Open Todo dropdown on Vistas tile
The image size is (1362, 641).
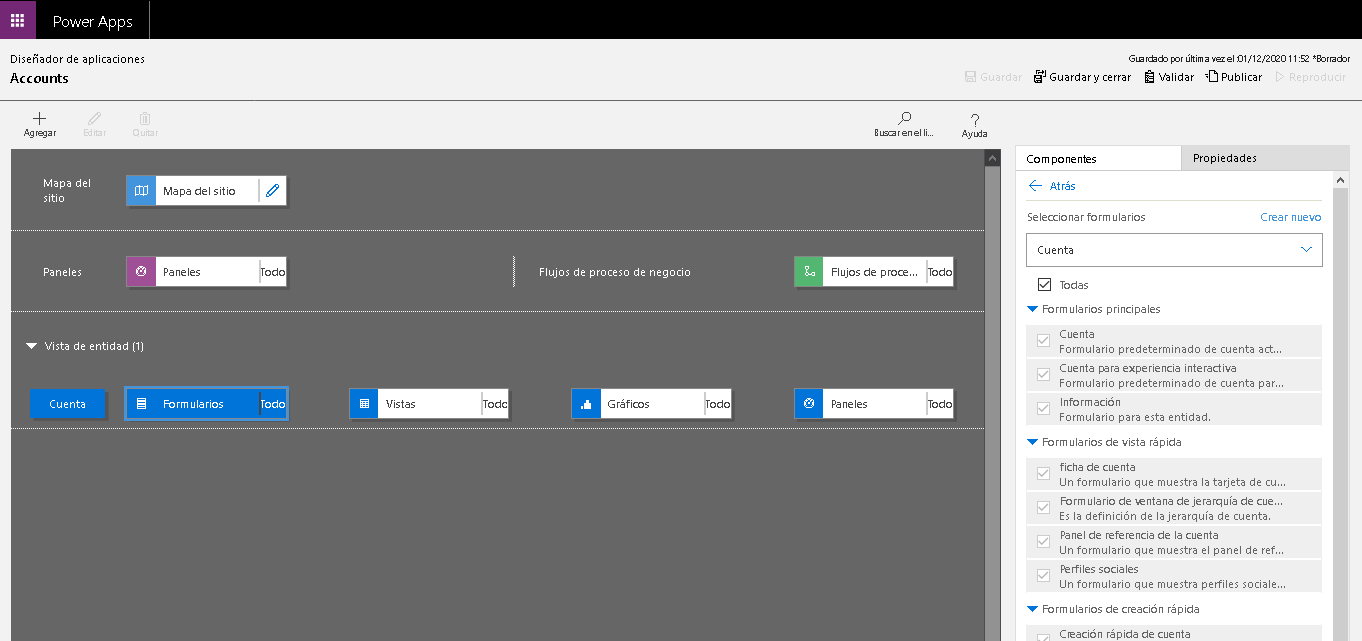tap(495, 404)
